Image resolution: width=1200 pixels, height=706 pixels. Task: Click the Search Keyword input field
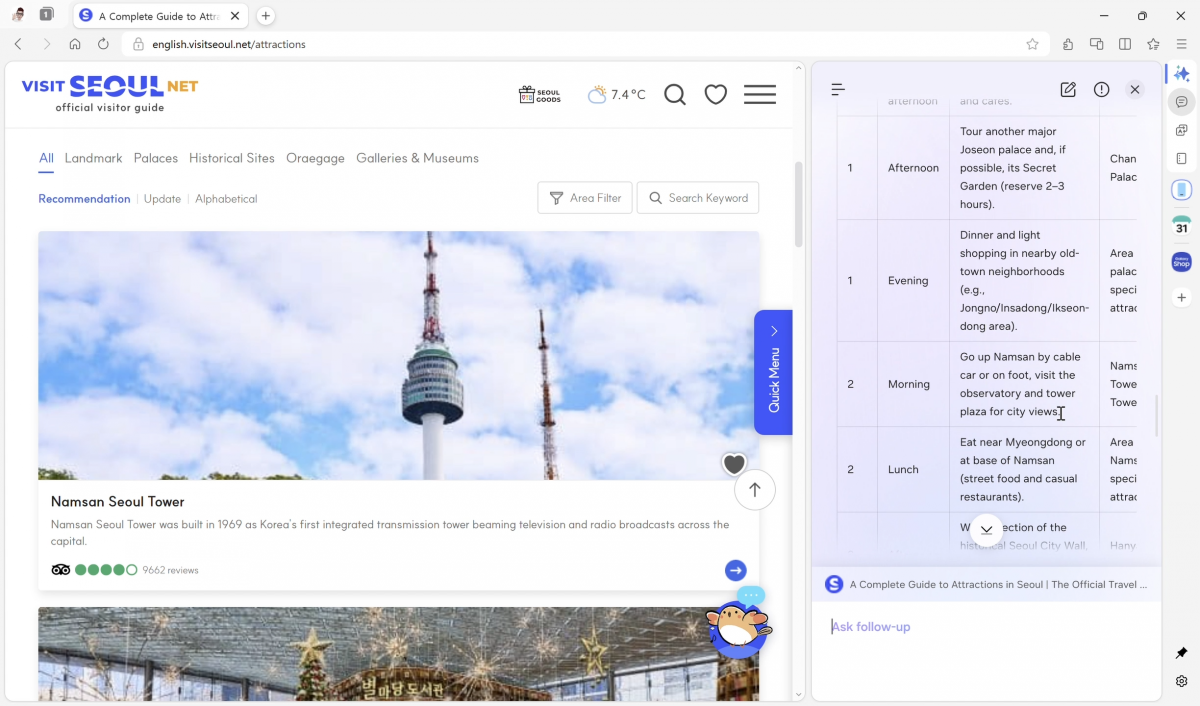point(698,198)
